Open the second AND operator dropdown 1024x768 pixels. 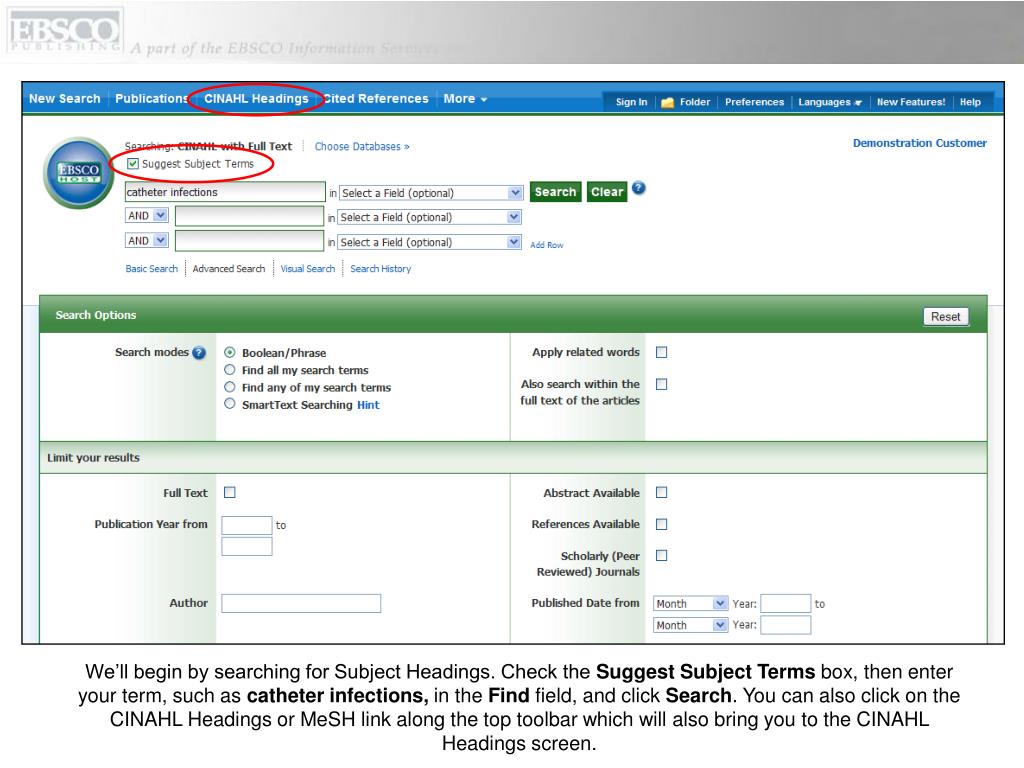click(x=147, y=240)
